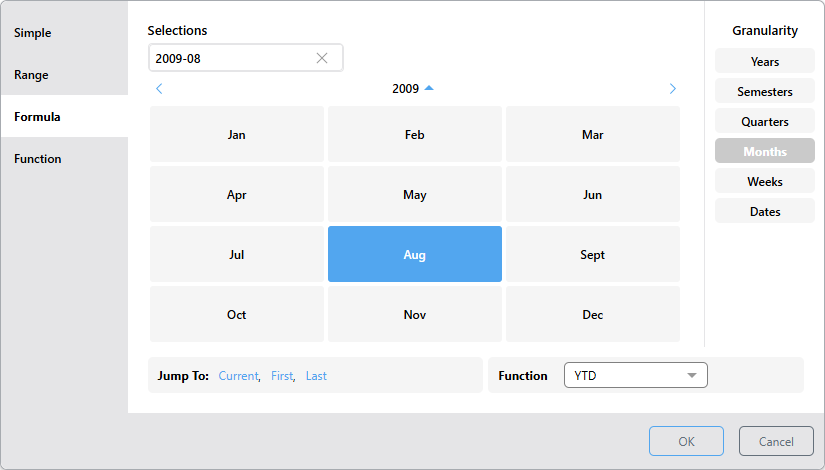This screenshot has height=470, width=825.
Task: Set granularity to Years
Action: click(x=764, y=62)
